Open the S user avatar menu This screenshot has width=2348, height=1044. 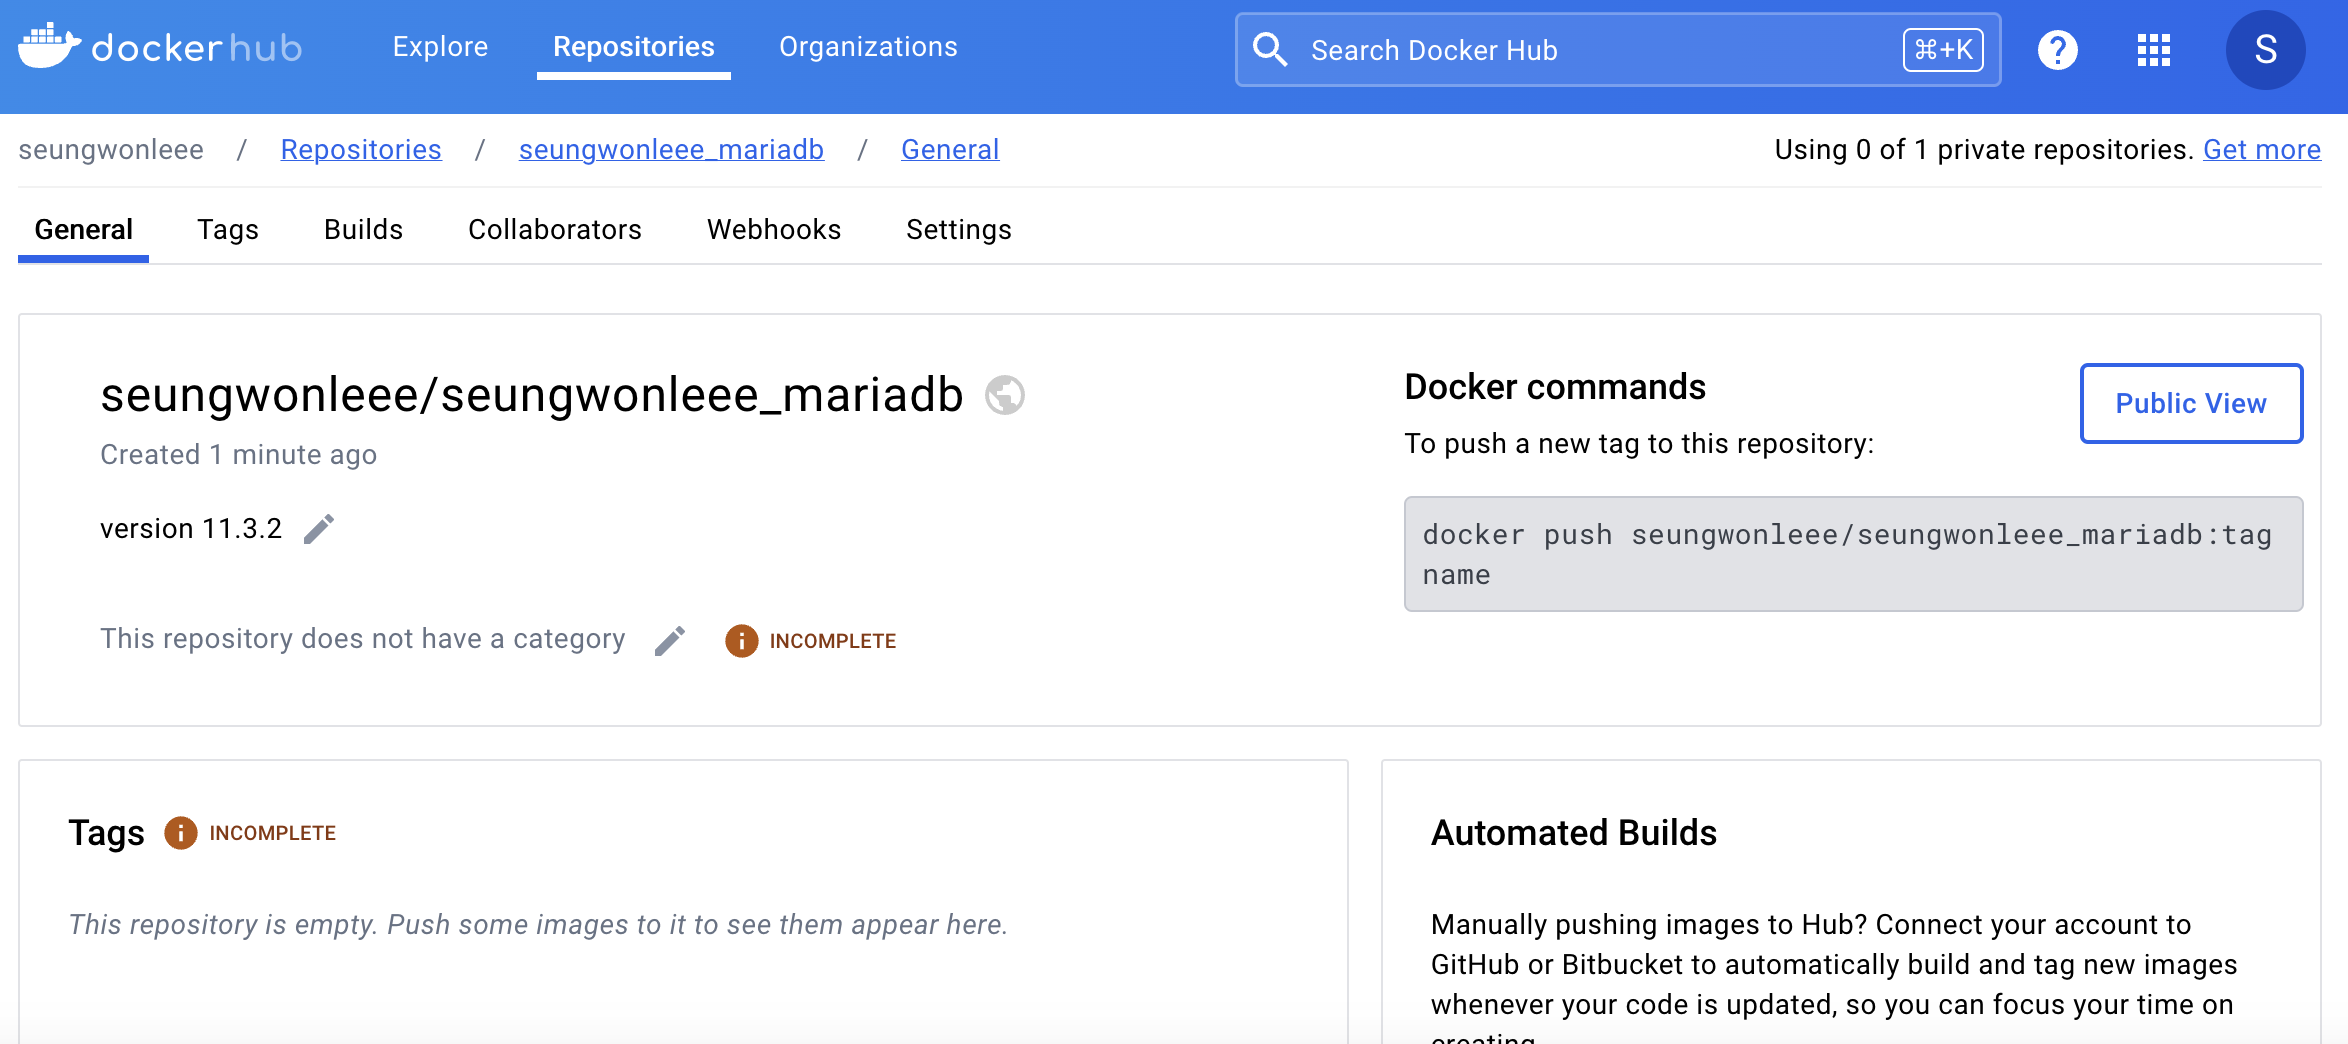2265,49
